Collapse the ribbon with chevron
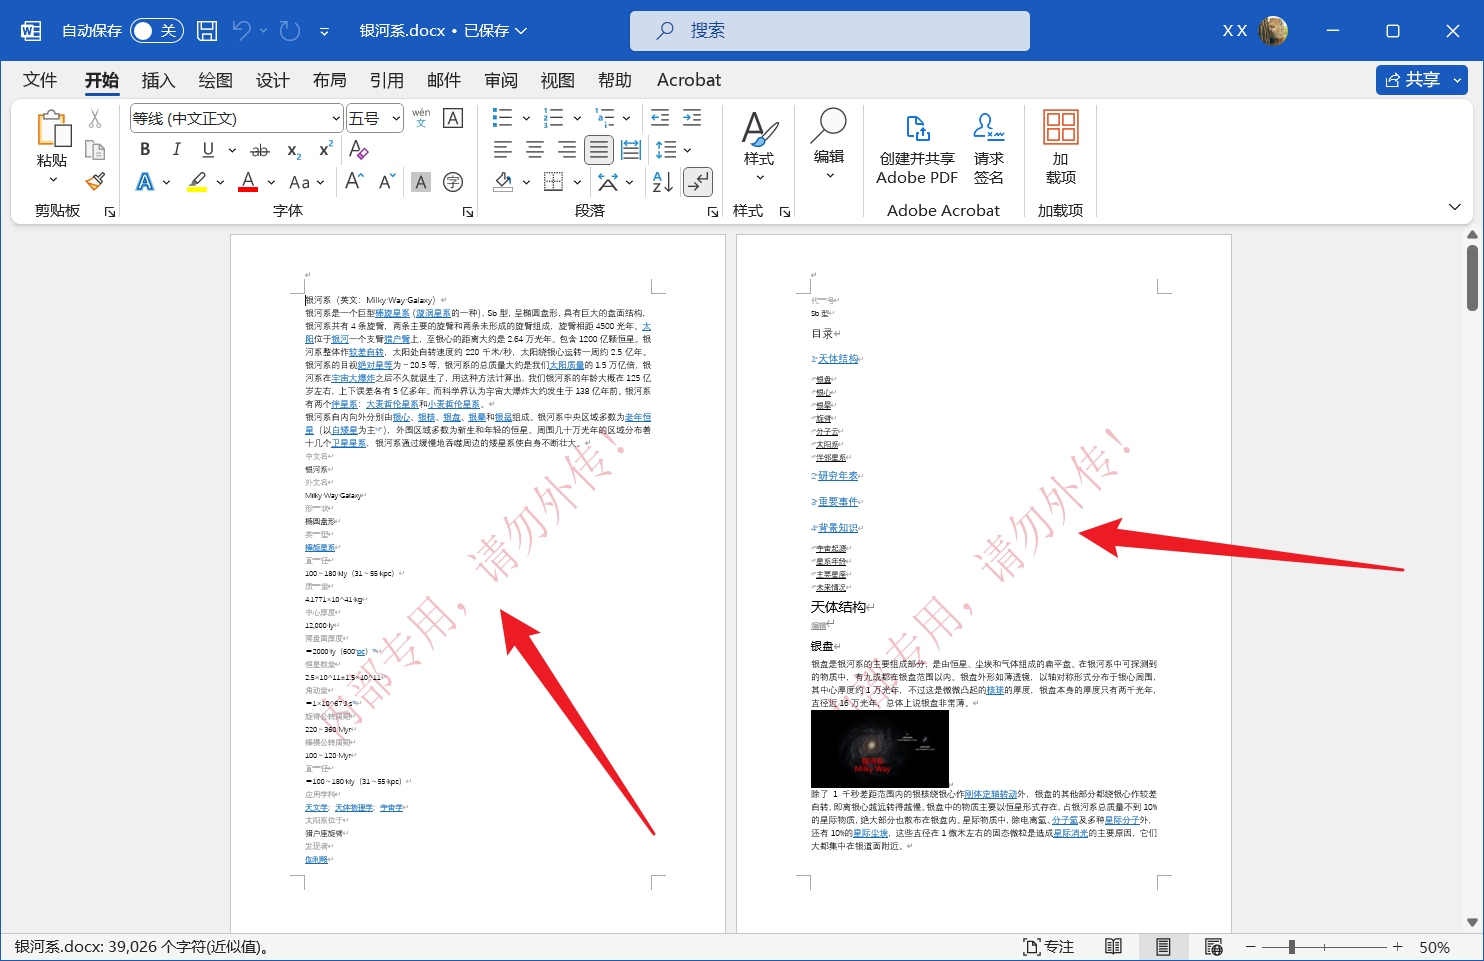The width and height of the screenshot is (1484, 961). point(1454,207)
